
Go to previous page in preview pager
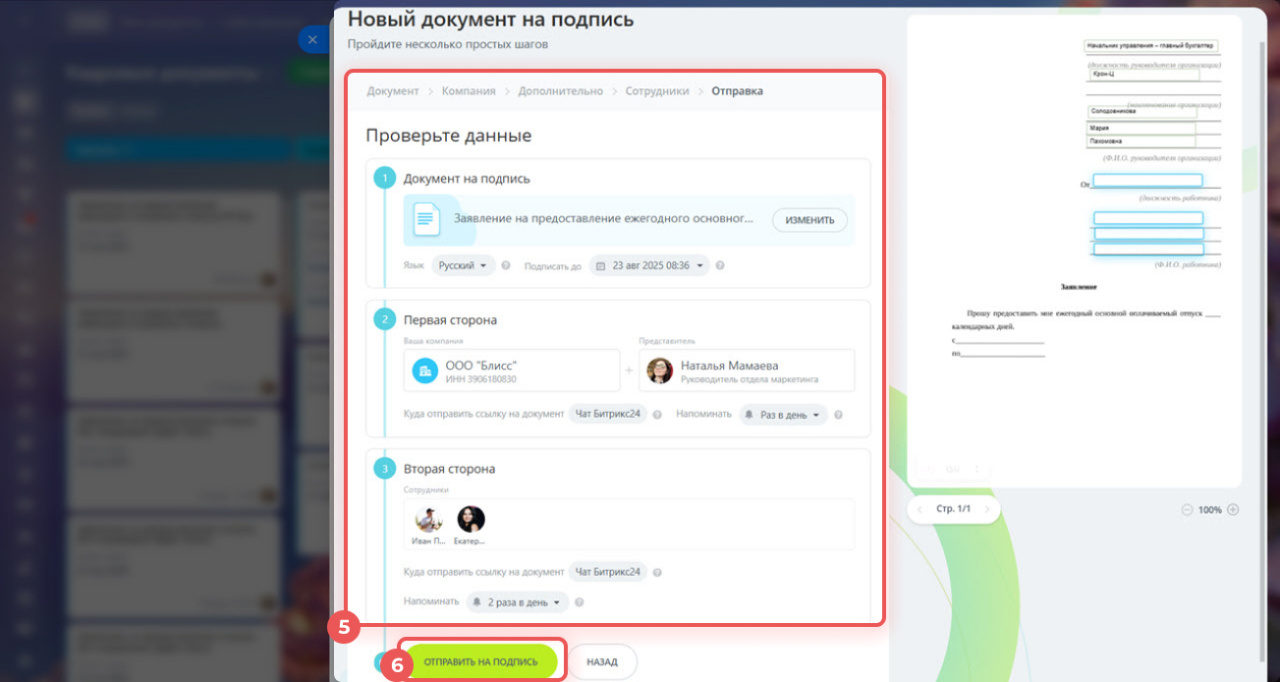click(920, 510)
